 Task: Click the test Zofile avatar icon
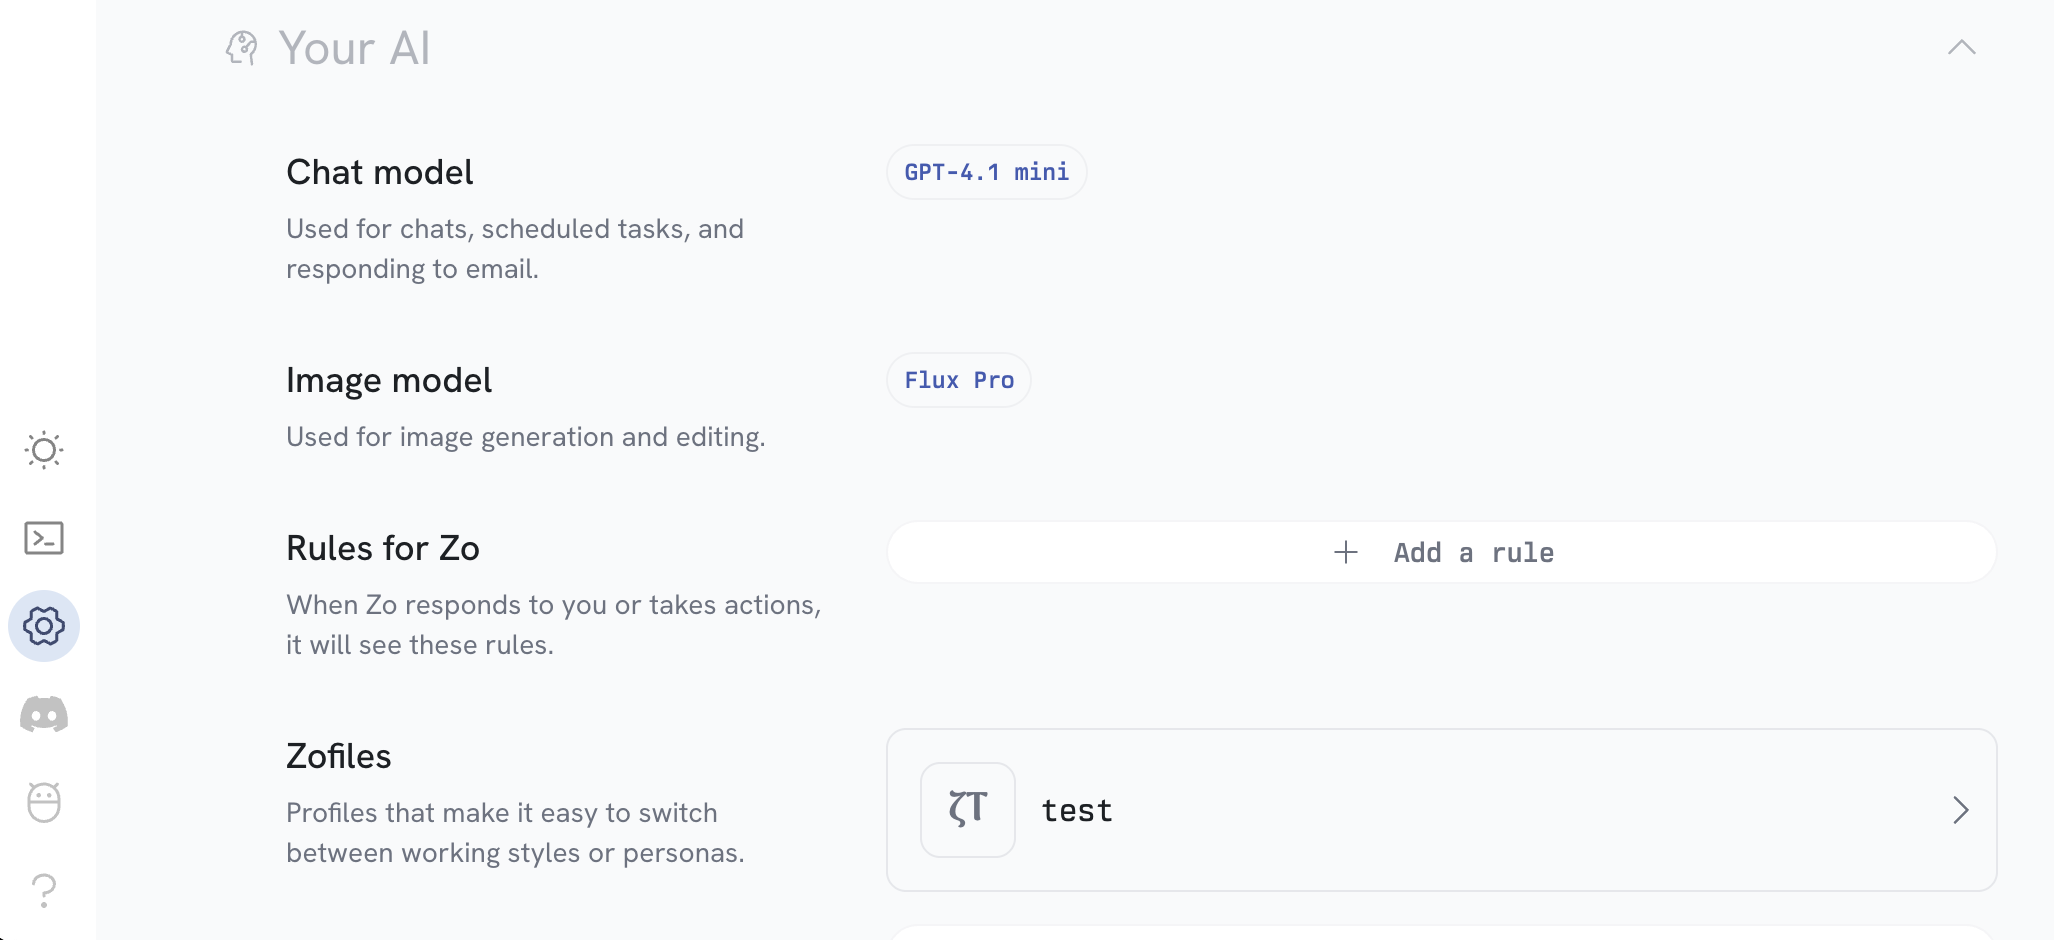pos(968,810)
